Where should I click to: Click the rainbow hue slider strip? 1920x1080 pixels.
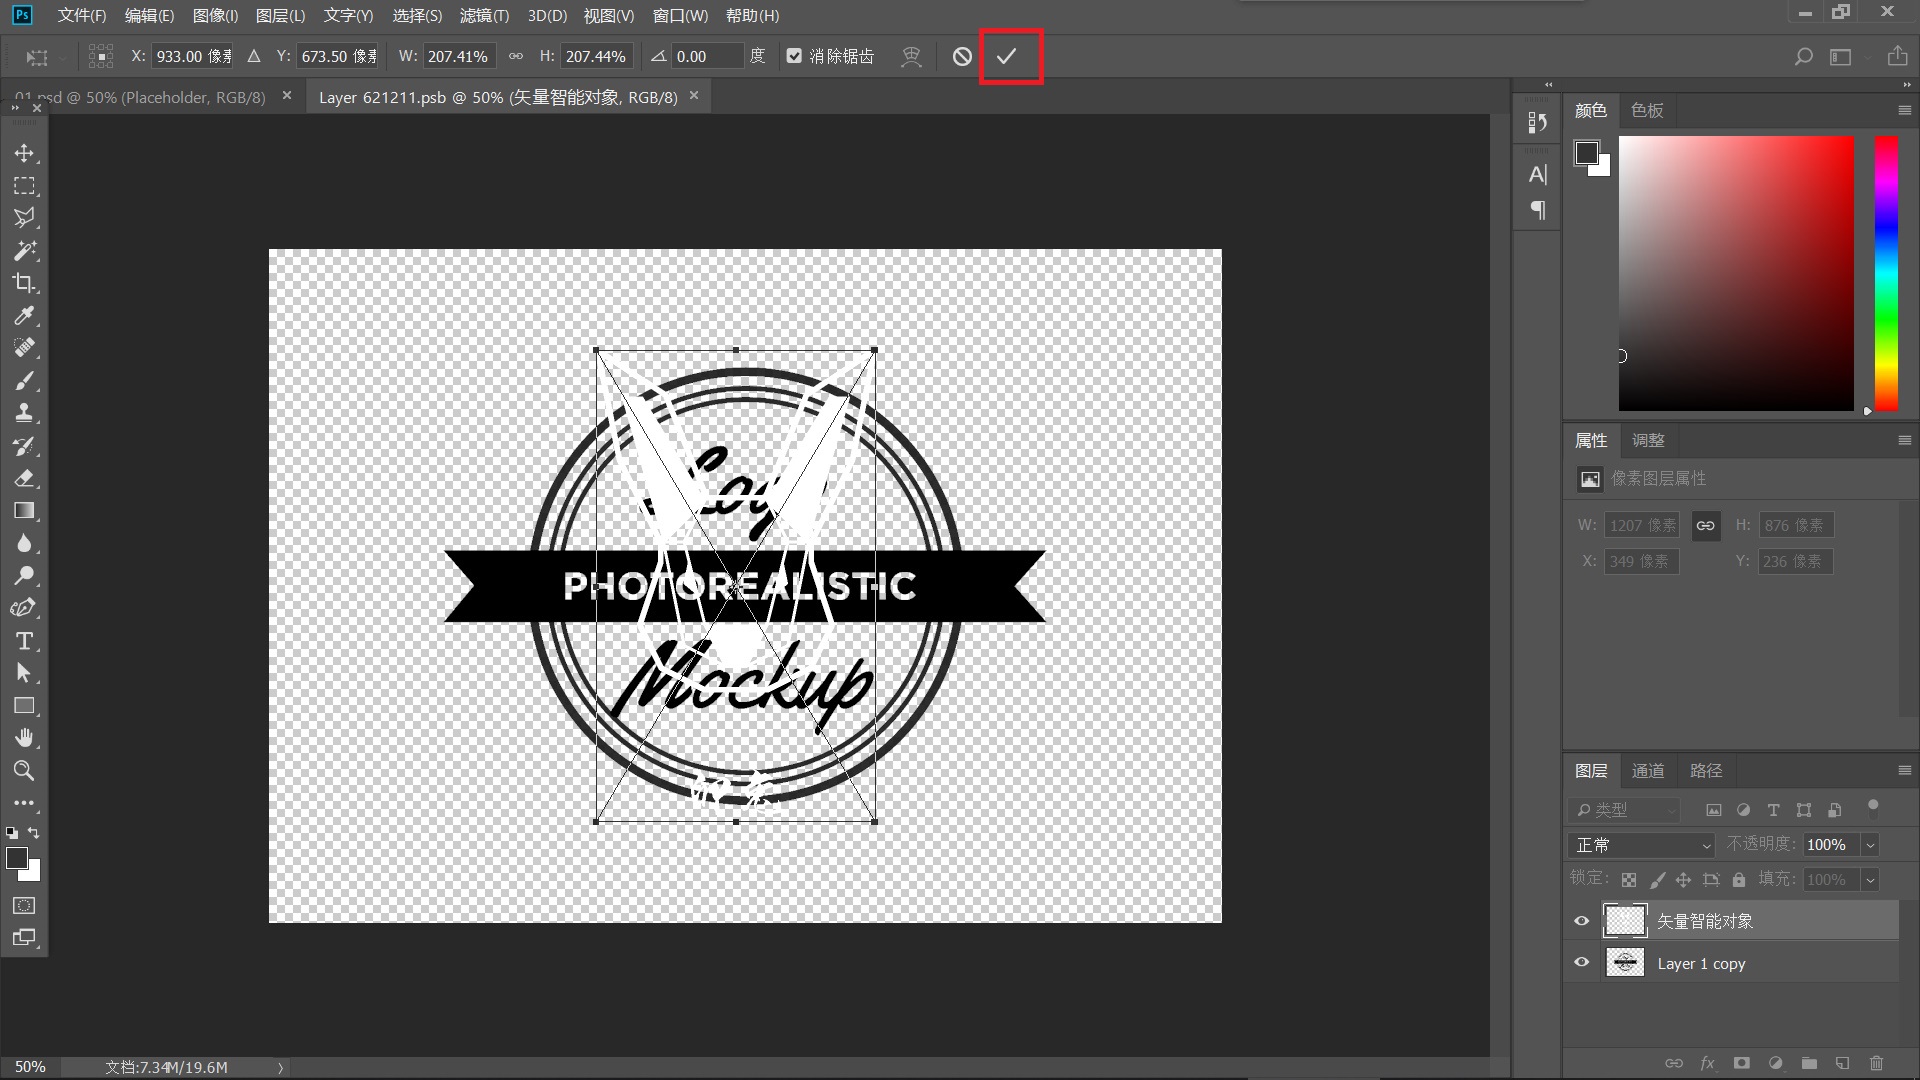[1886, 273]
